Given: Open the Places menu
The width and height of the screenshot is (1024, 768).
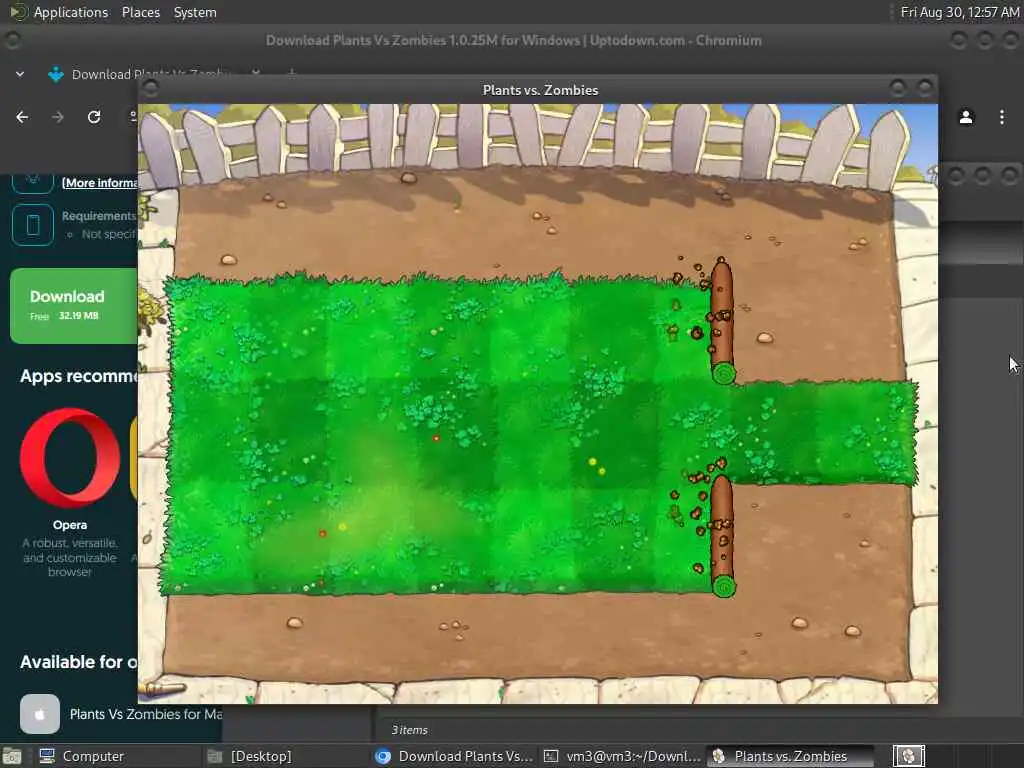Looking at the screenshot, I should [x=140, y=12].
